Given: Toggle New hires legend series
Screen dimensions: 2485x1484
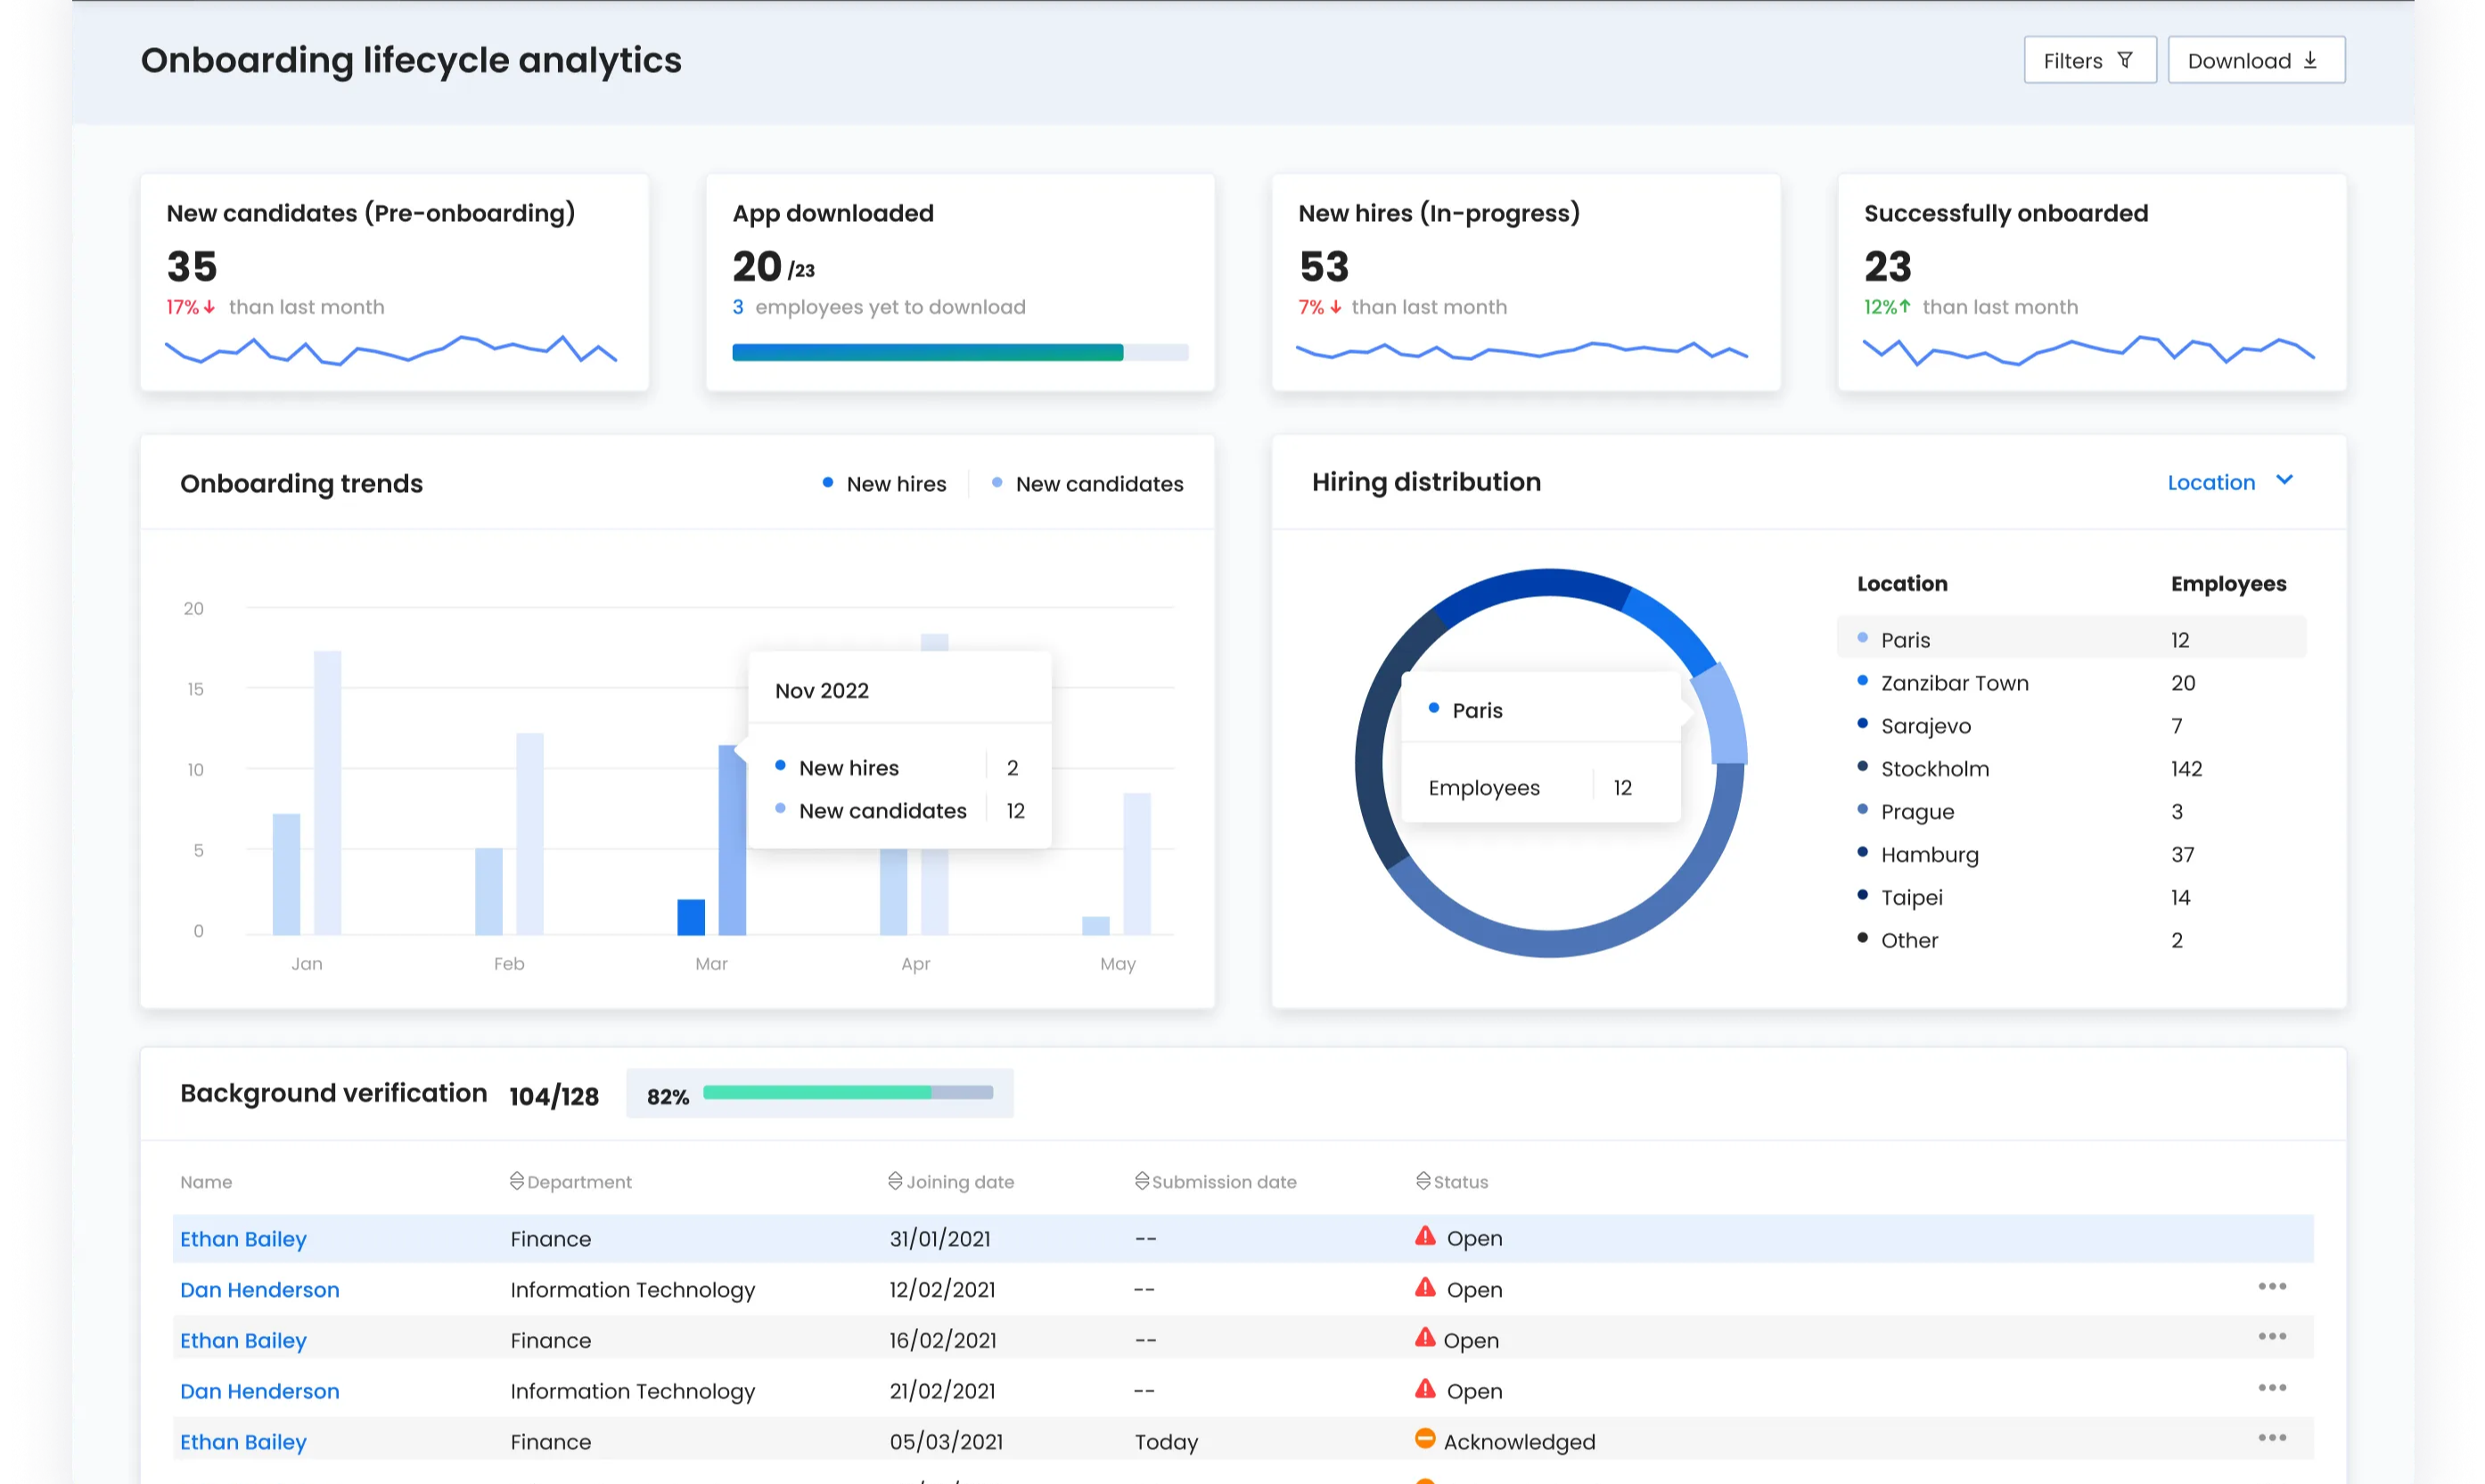Looking at the screenshot, I should (x=884, y=484).
